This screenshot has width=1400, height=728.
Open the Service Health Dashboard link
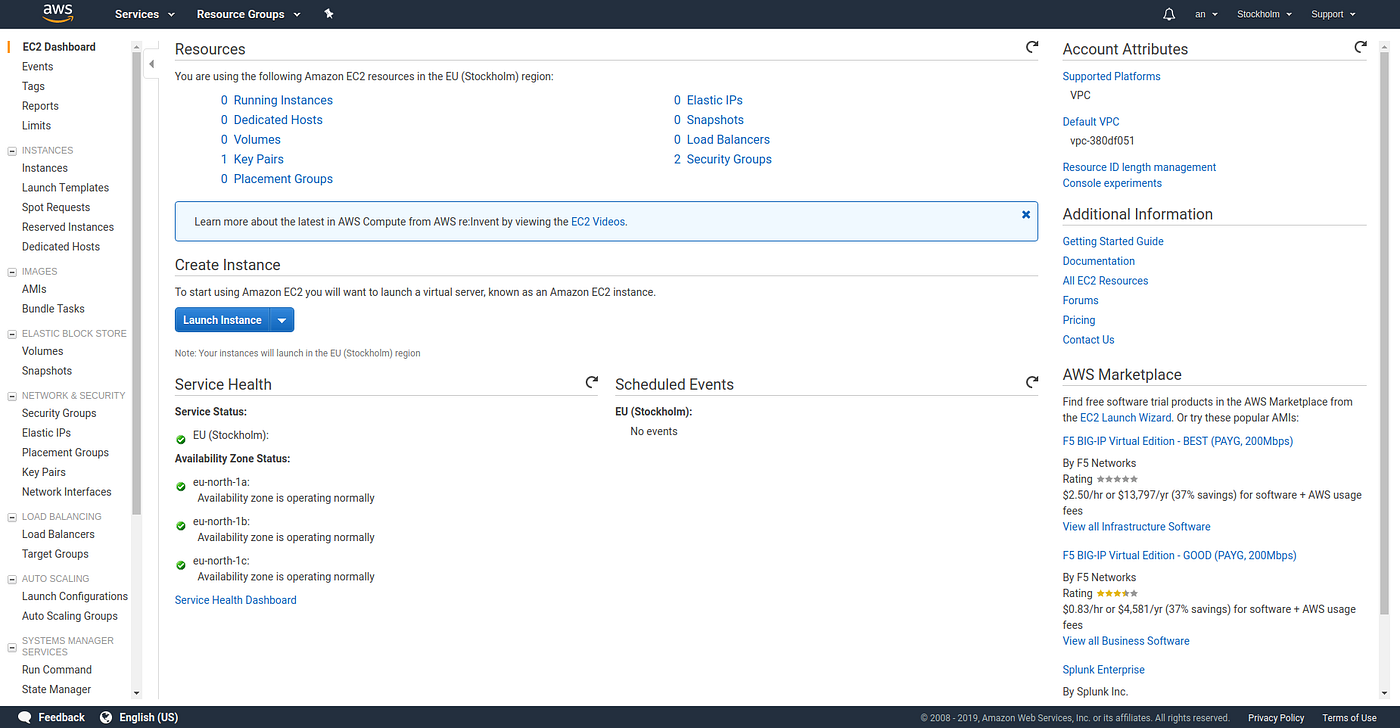click(235, 600)
